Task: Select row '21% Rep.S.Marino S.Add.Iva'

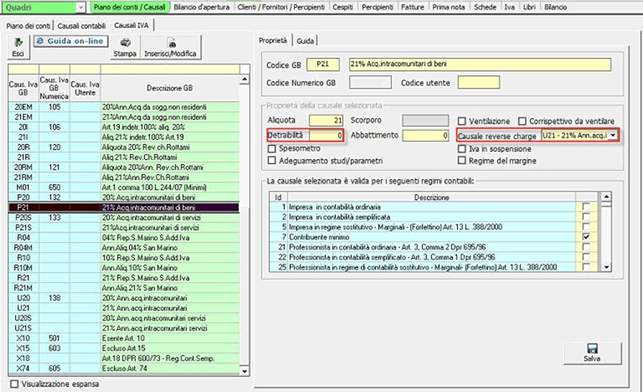Action: (x=123, y=278)
